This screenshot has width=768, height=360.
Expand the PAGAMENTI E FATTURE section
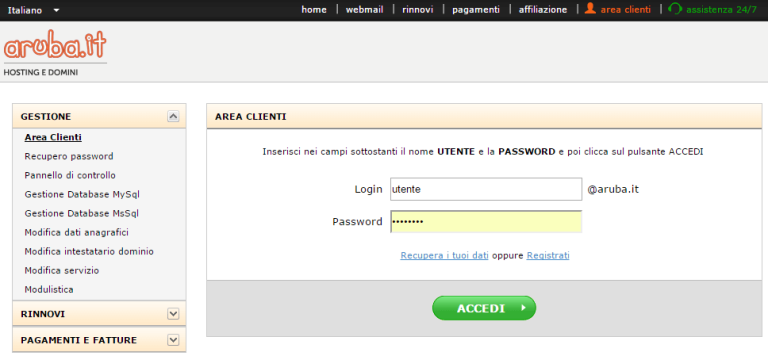[173, 340]
